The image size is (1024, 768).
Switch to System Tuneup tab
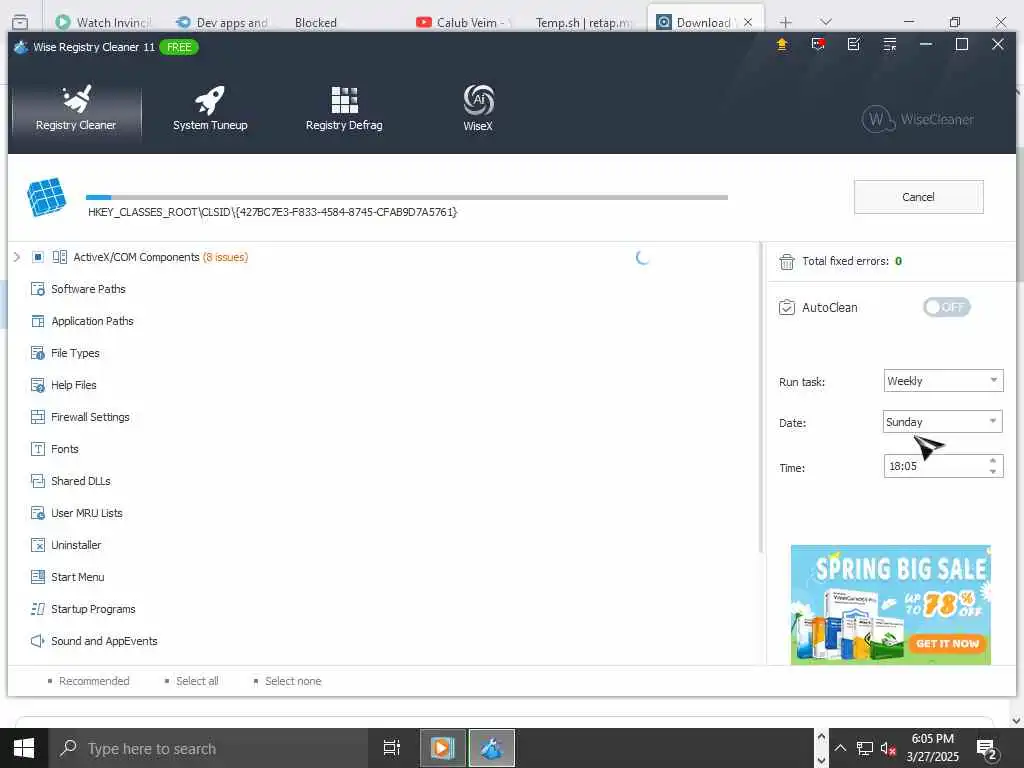pos(210,108)
